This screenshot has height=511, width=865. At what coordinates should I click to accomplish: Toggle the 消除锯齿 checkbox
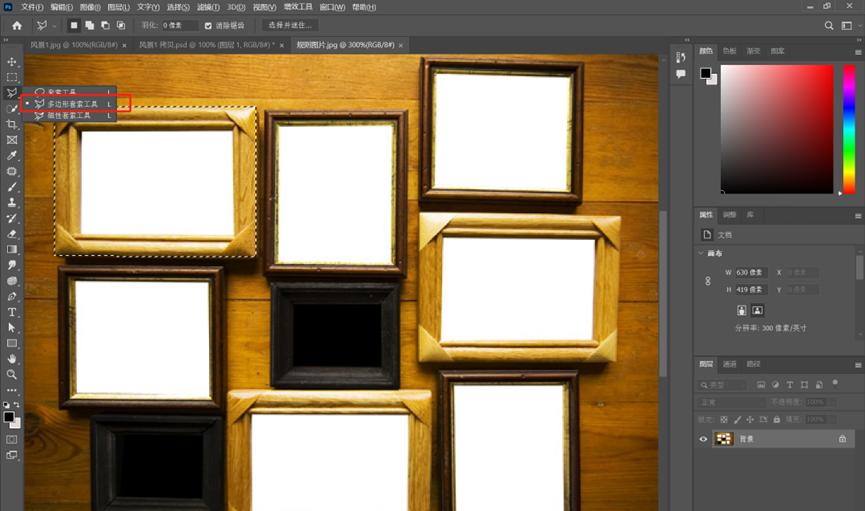[x=208, y=25]
